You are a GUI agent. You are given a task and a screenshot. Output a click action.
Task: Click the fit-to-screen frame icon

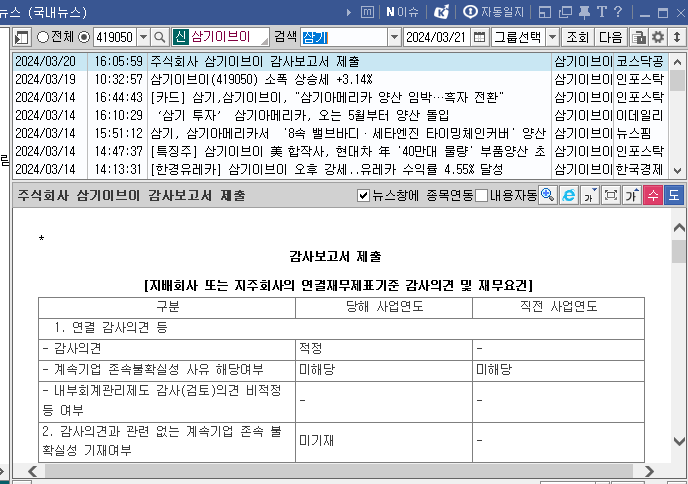[x=611, y=195]
